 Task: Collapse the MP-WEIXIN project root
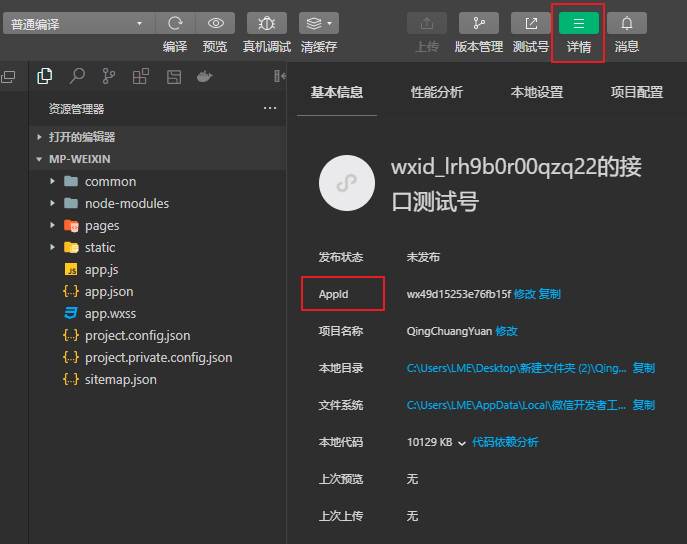coord(158,159)
